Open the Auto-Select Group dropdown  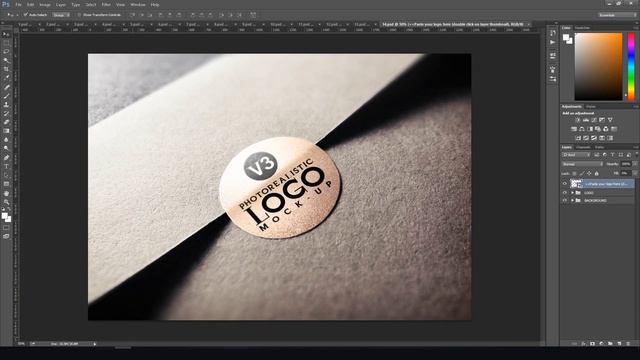tap(61, 15)
